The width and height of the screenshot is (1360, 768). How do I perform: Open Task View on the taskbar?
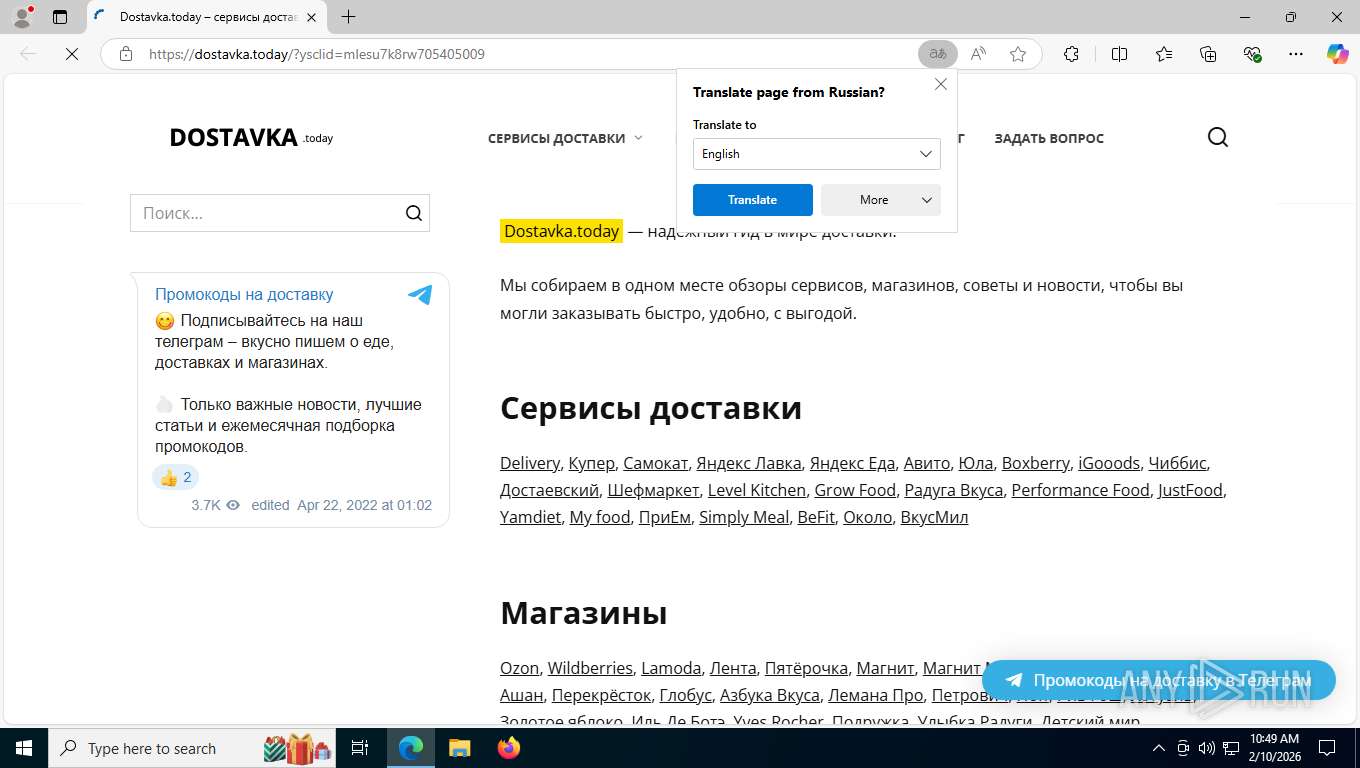[360, 748]
